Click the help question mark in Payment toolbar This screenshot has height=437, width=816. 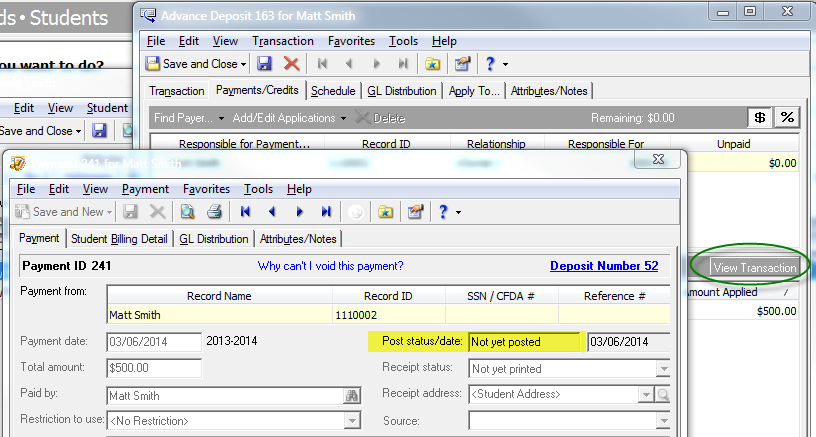[x=443, y=212]
